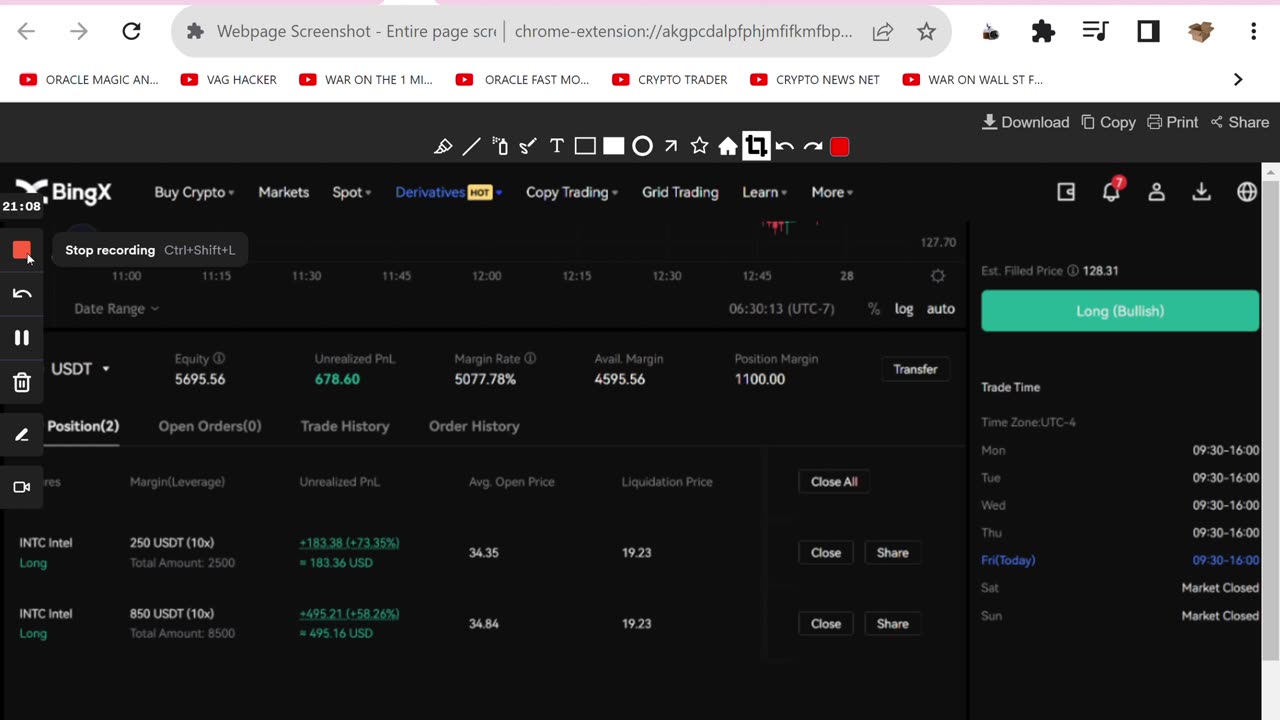This screenshot has width=1280, height=720.
Task: Open the Markets page
Action: click(x=284, y=192)
